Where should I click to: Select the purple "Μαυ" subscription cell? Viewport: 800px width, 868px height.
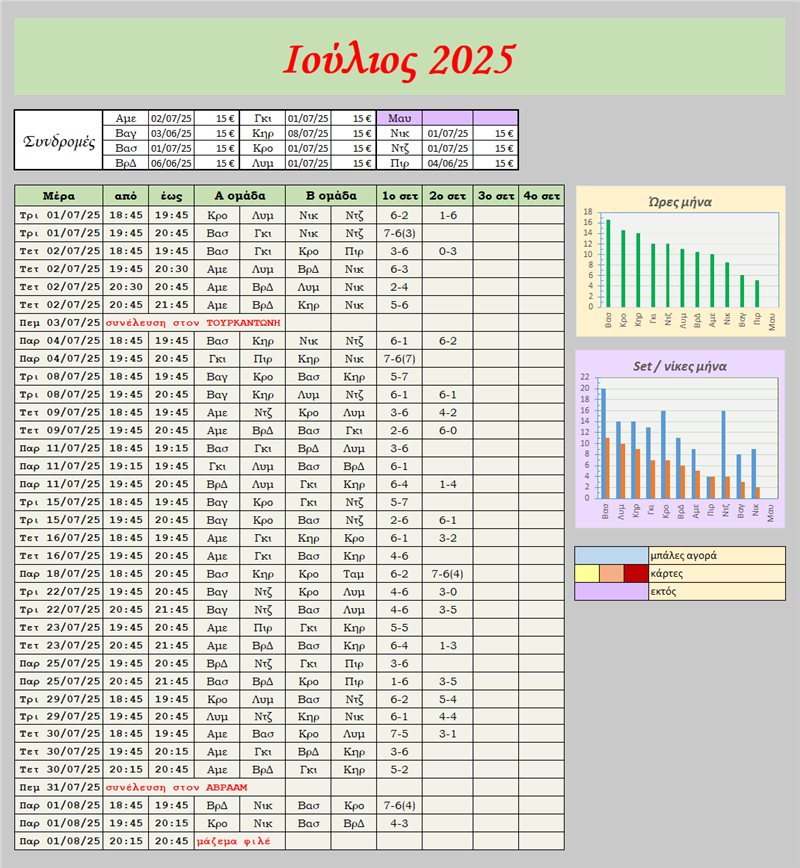[400, 118]
